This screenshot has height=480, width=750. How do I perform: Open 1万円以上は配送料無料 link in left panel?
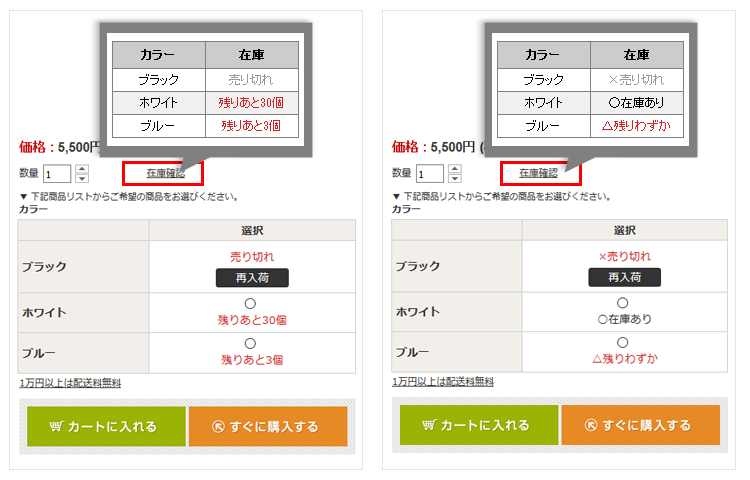70,382
